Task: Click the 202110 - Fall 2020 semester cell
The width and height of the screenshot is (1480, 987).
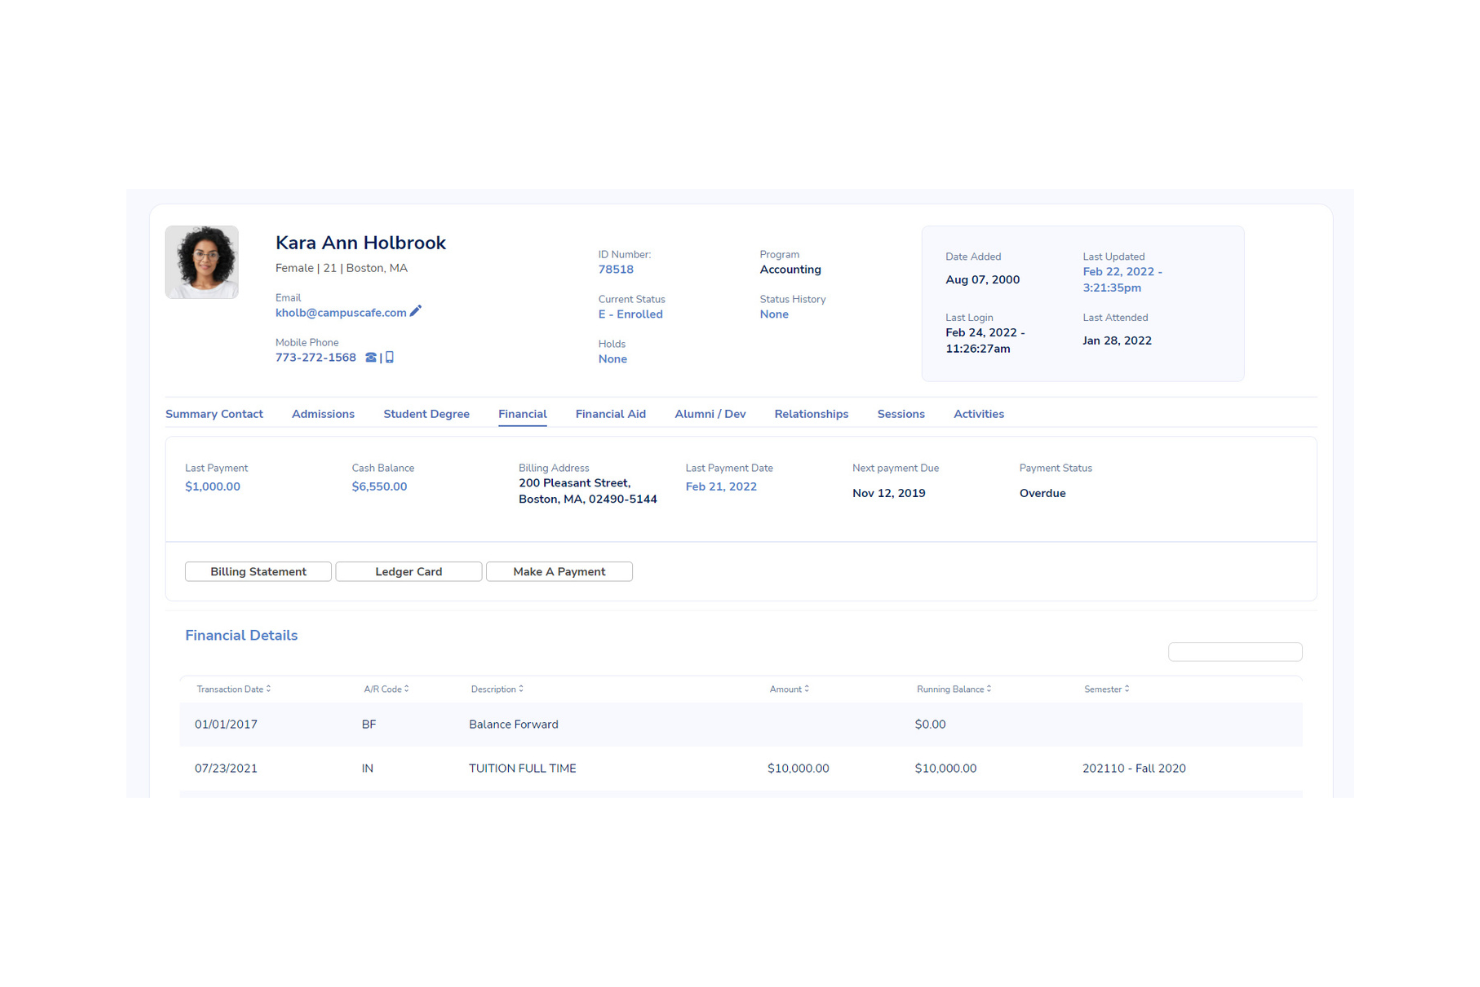Action: (1134, 769)
